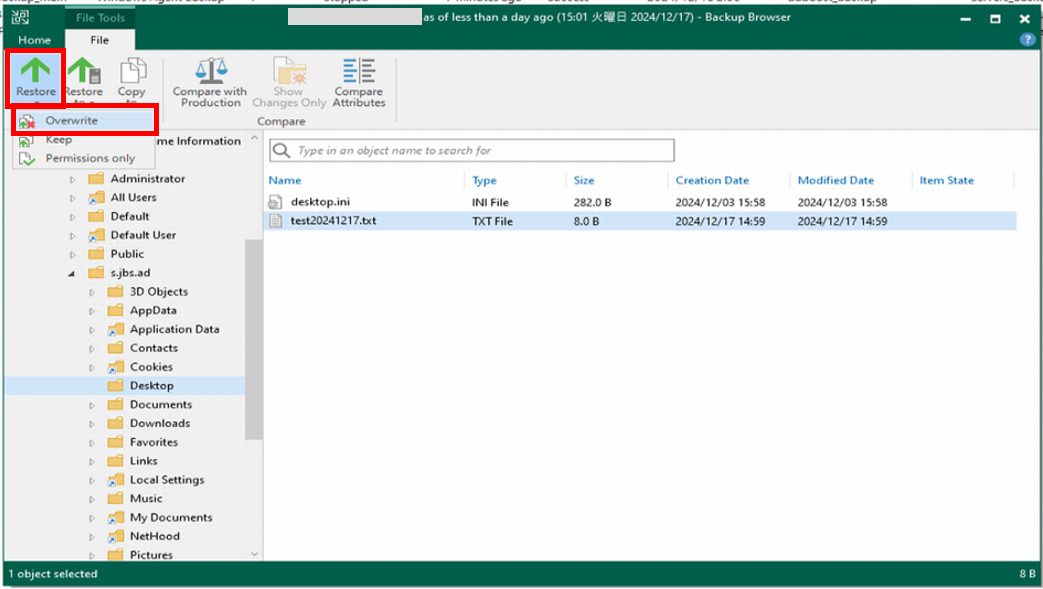Select the Pictures folder in tree

(151, 555)
